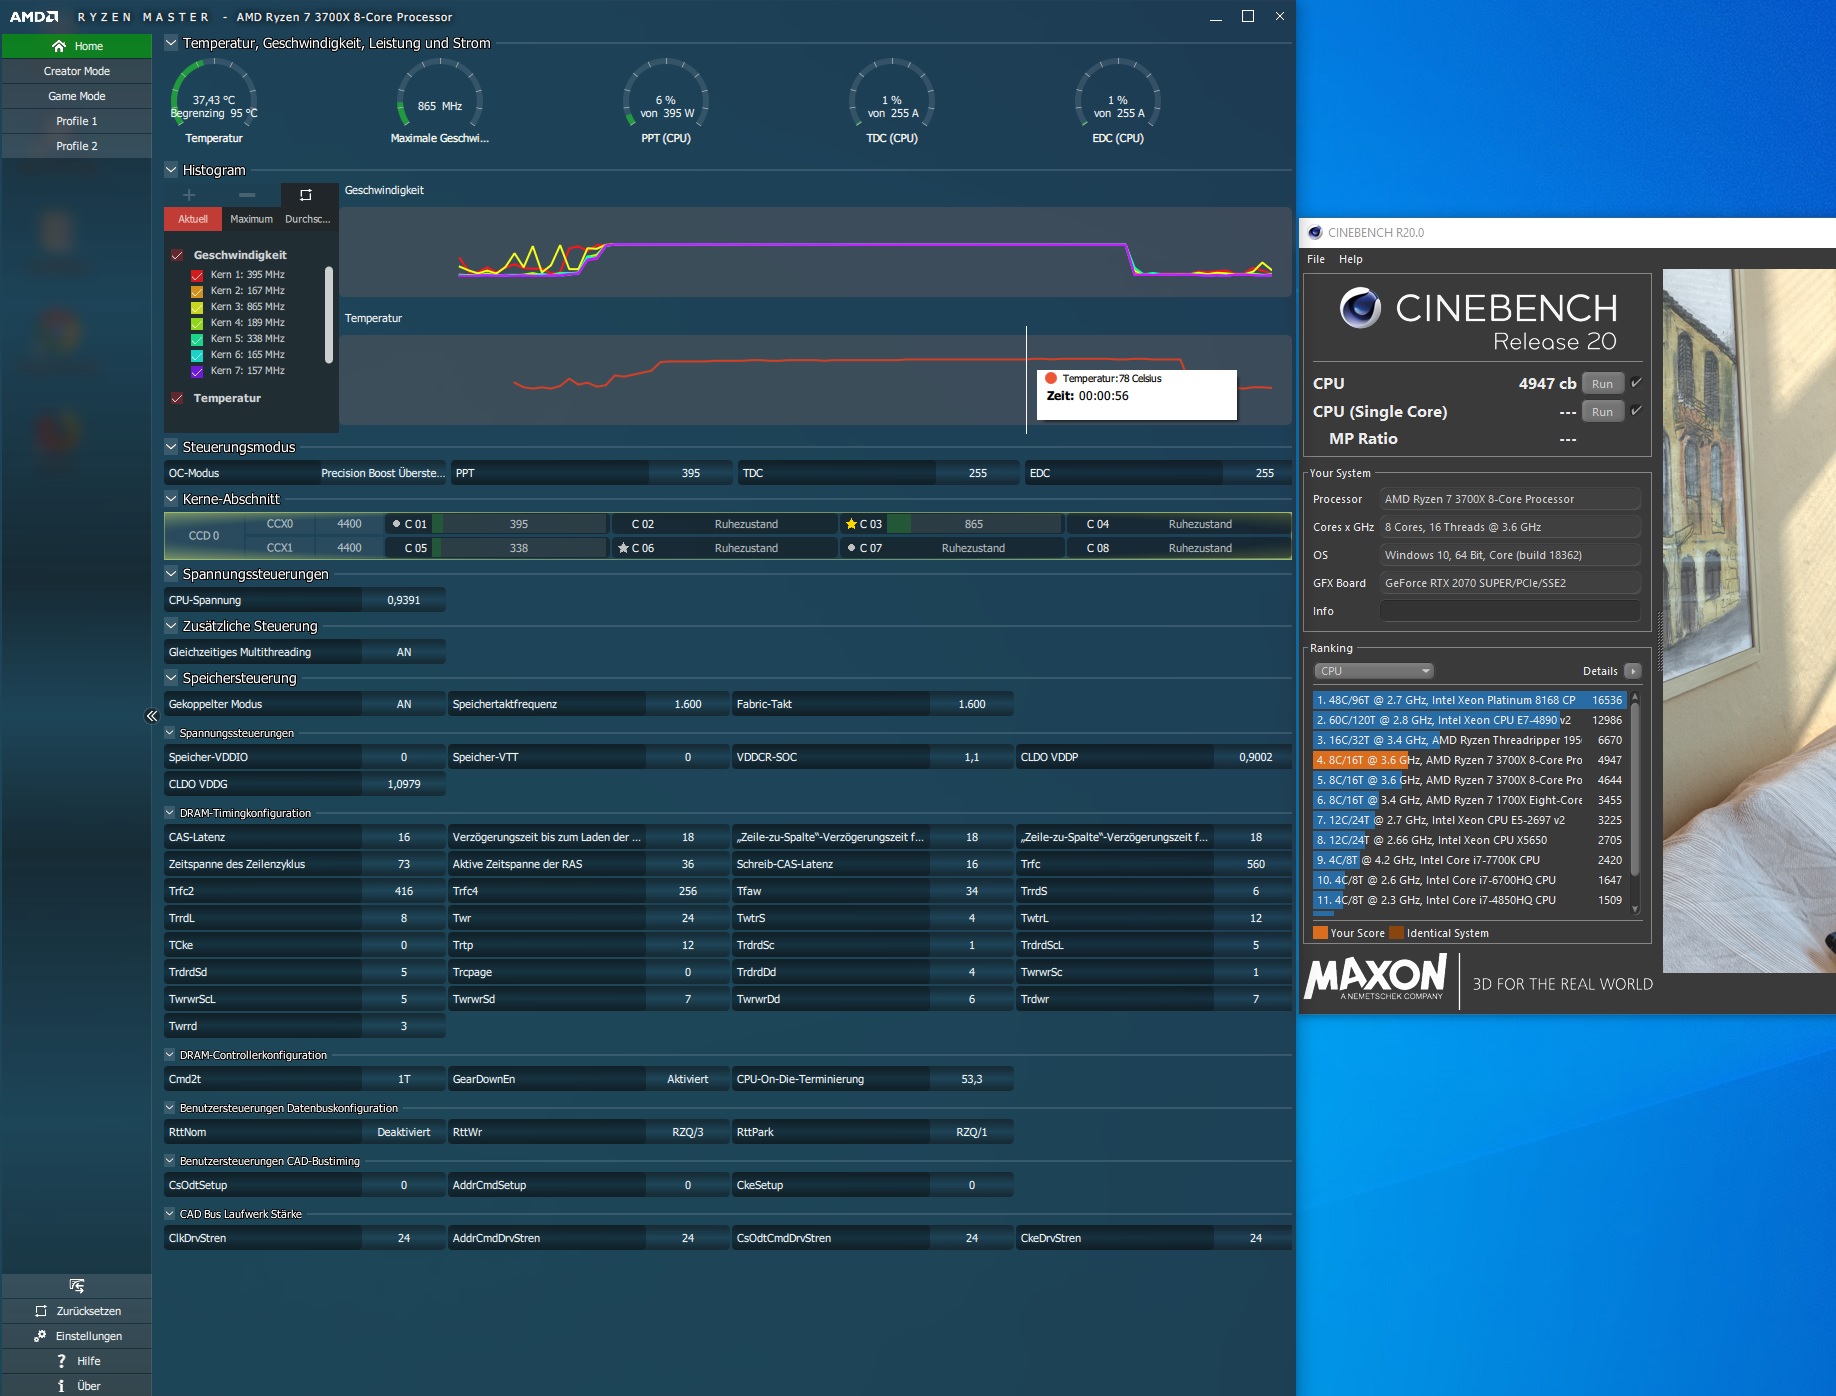Uncheck the Temperatur histogram checkbox
The height and width of the screenshot is (1396, 1836).
(x=177, y=398)
